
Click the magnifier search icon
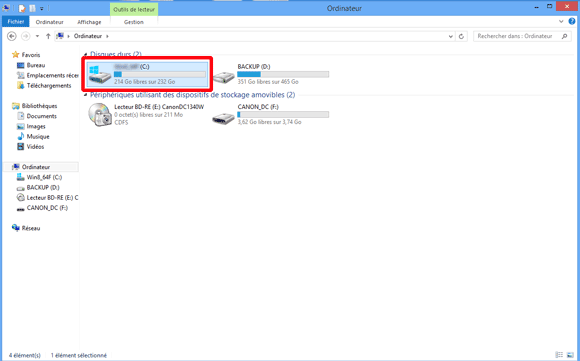[x=564, y=36]
